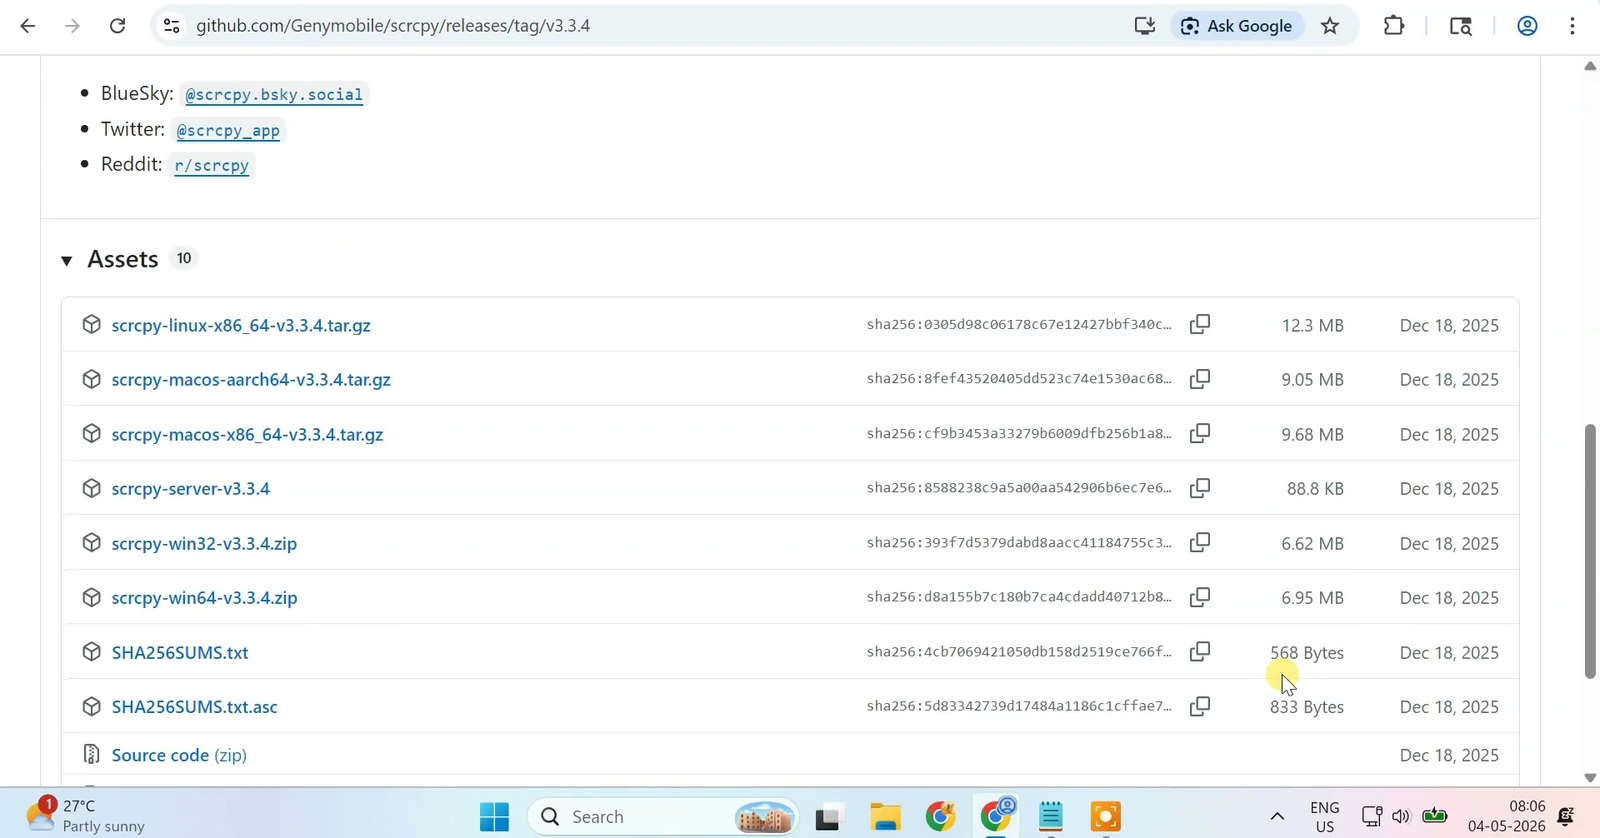The height and width of the screenshot is (838, 1600).
Task: Collapse the Assets section
Action: click(x=67, y=260)
